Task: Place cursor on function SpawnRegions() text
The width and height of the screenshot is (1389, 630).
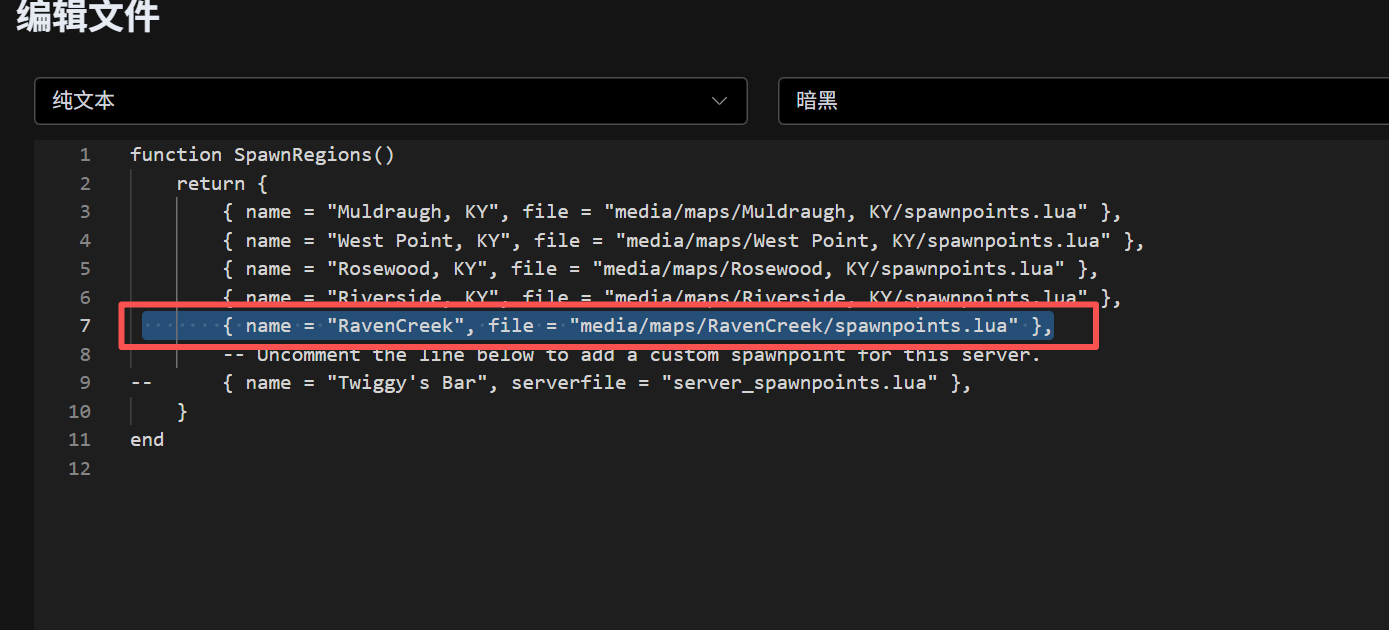Action: click(262, 155)
